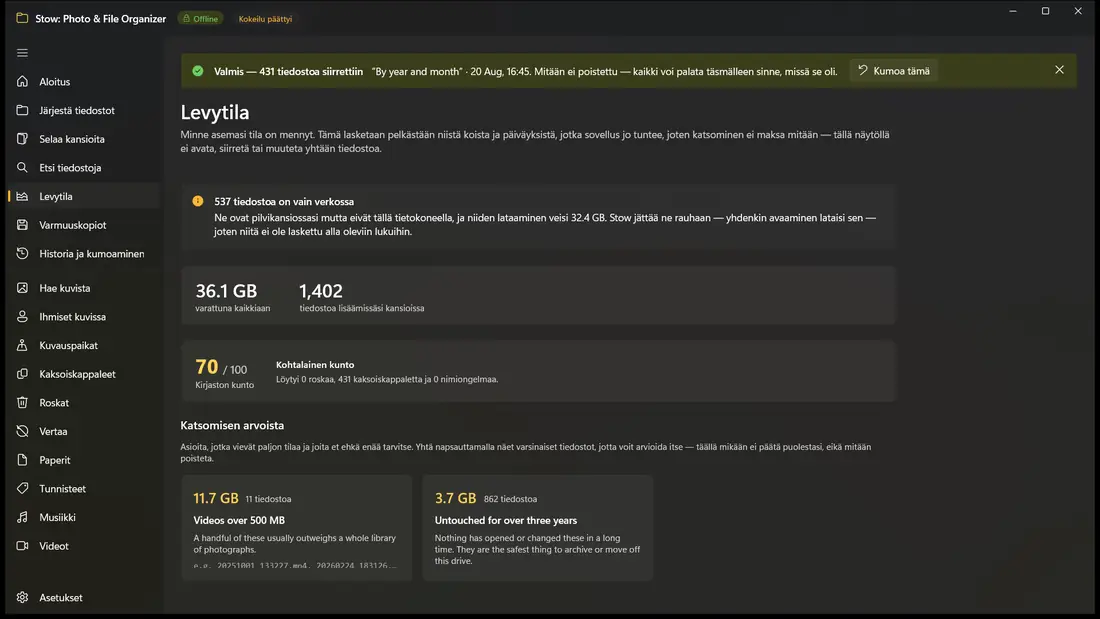Image resolution: width=1100 pixels, height=619 pixels.
Task: Click the Paperit document icon
Action: click(x=22, y=460)
